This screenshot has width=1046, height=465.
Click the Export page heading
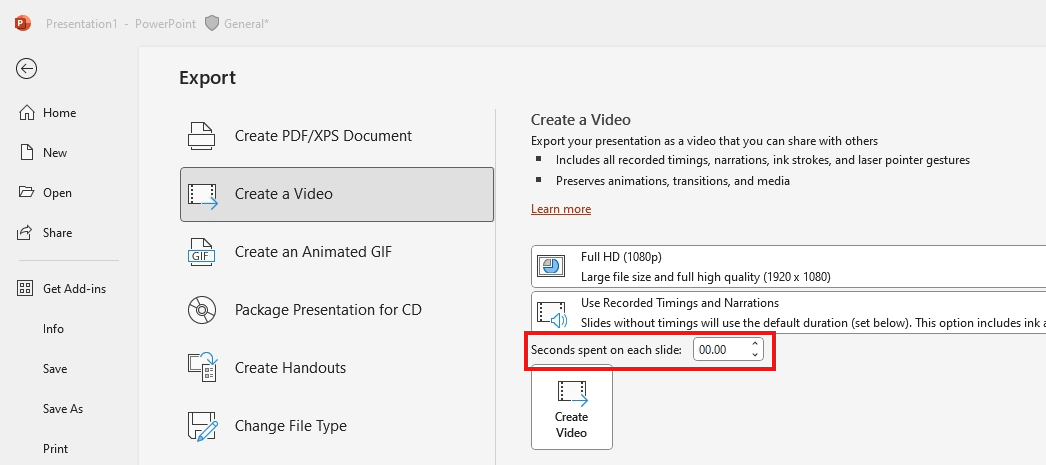click(207, 77)
